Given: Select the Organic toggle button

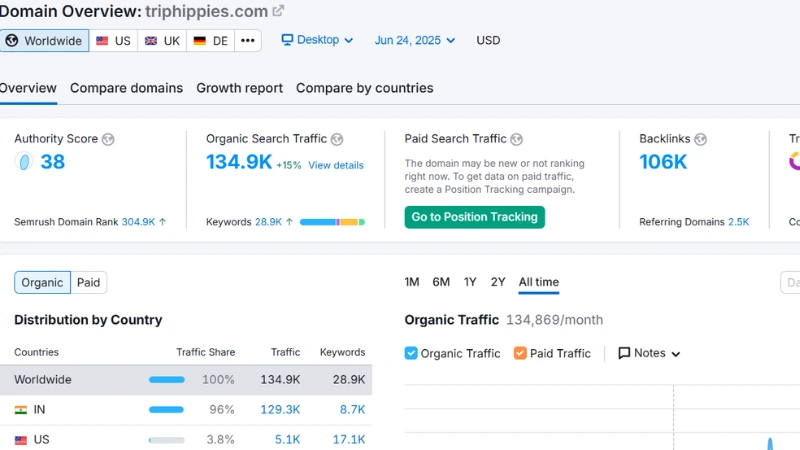Looking at the screenshot, I should pyautogui.click(x=42, y=283).
